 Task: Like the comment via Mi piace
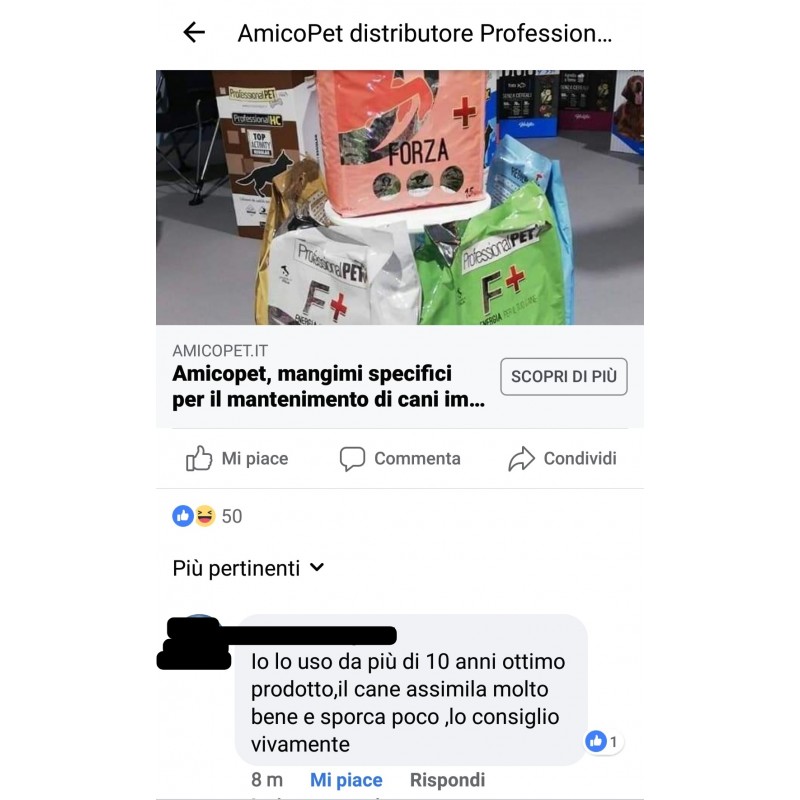tap(346, 780)
